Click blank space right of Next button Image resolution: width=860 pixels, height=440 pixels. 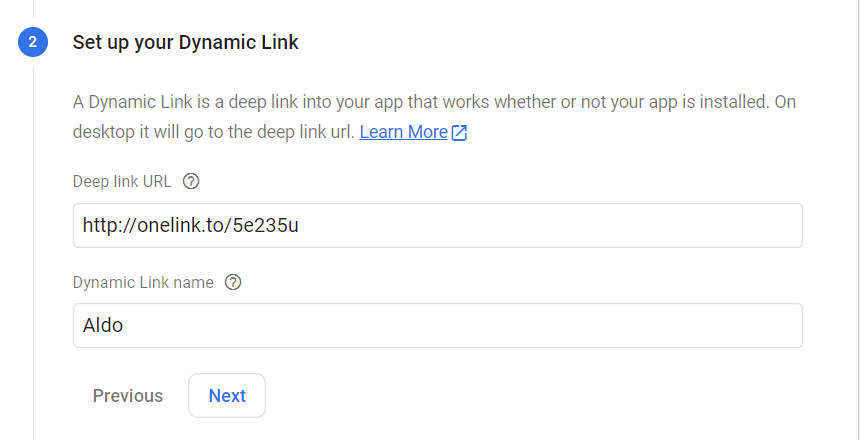494,396
